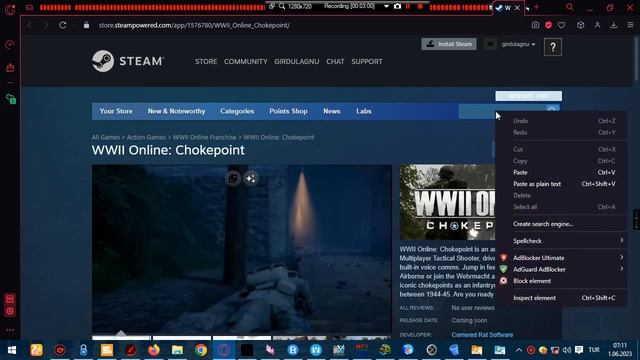
Task: Open tab search magnifier icon
Action: click(x=569, y=7)
